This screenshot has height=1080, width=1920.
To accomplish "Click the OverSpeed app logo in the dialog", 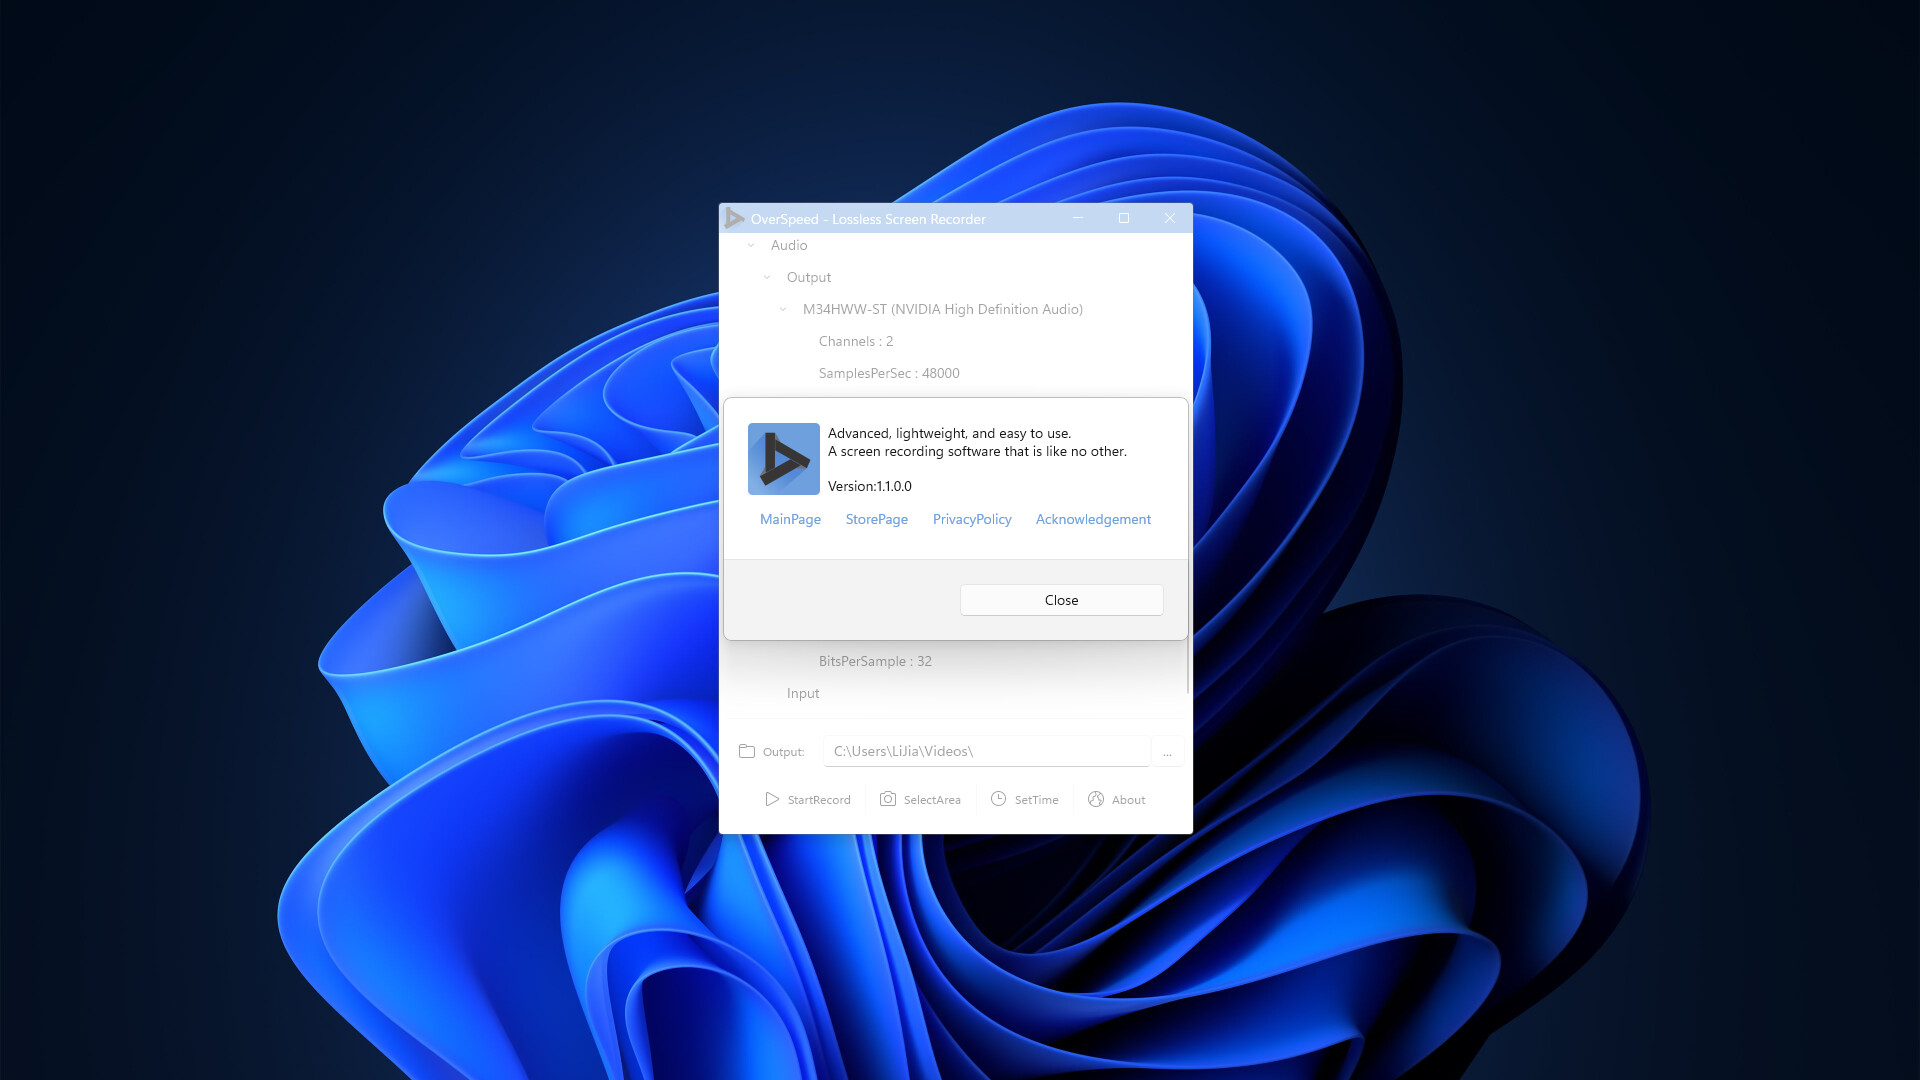I will (x=783, y=458).
